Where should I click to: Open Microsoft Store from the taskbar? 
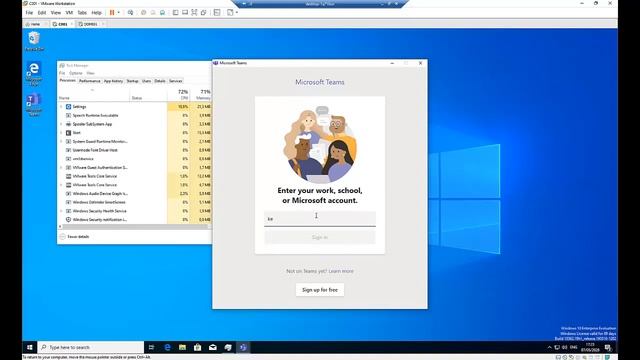(198, 347)
